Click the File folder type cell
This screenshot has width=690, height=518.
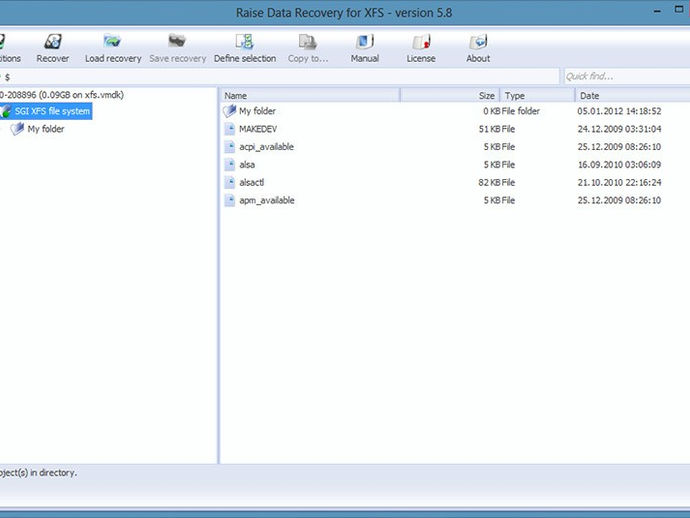(x=521, y=111)
